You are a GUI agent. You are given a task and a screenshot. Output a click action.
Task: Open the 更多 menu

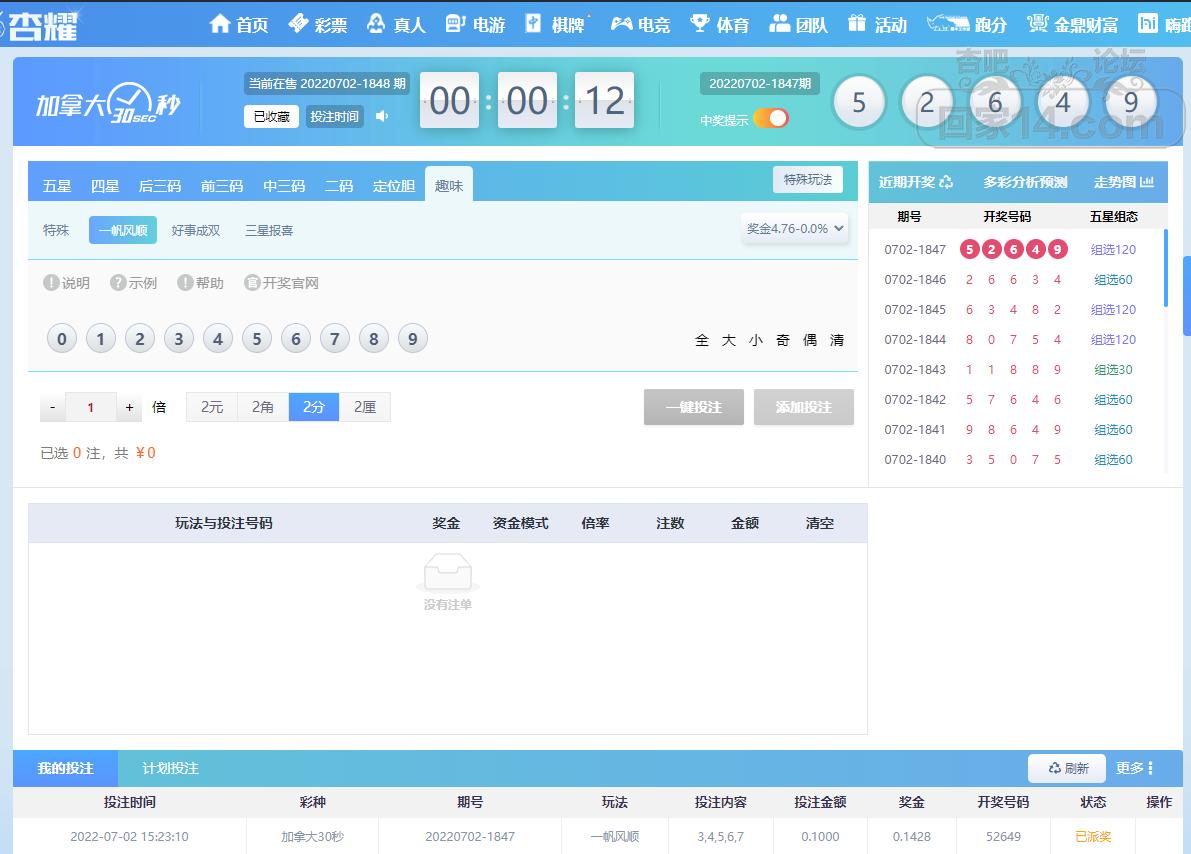coord(1135,768)
